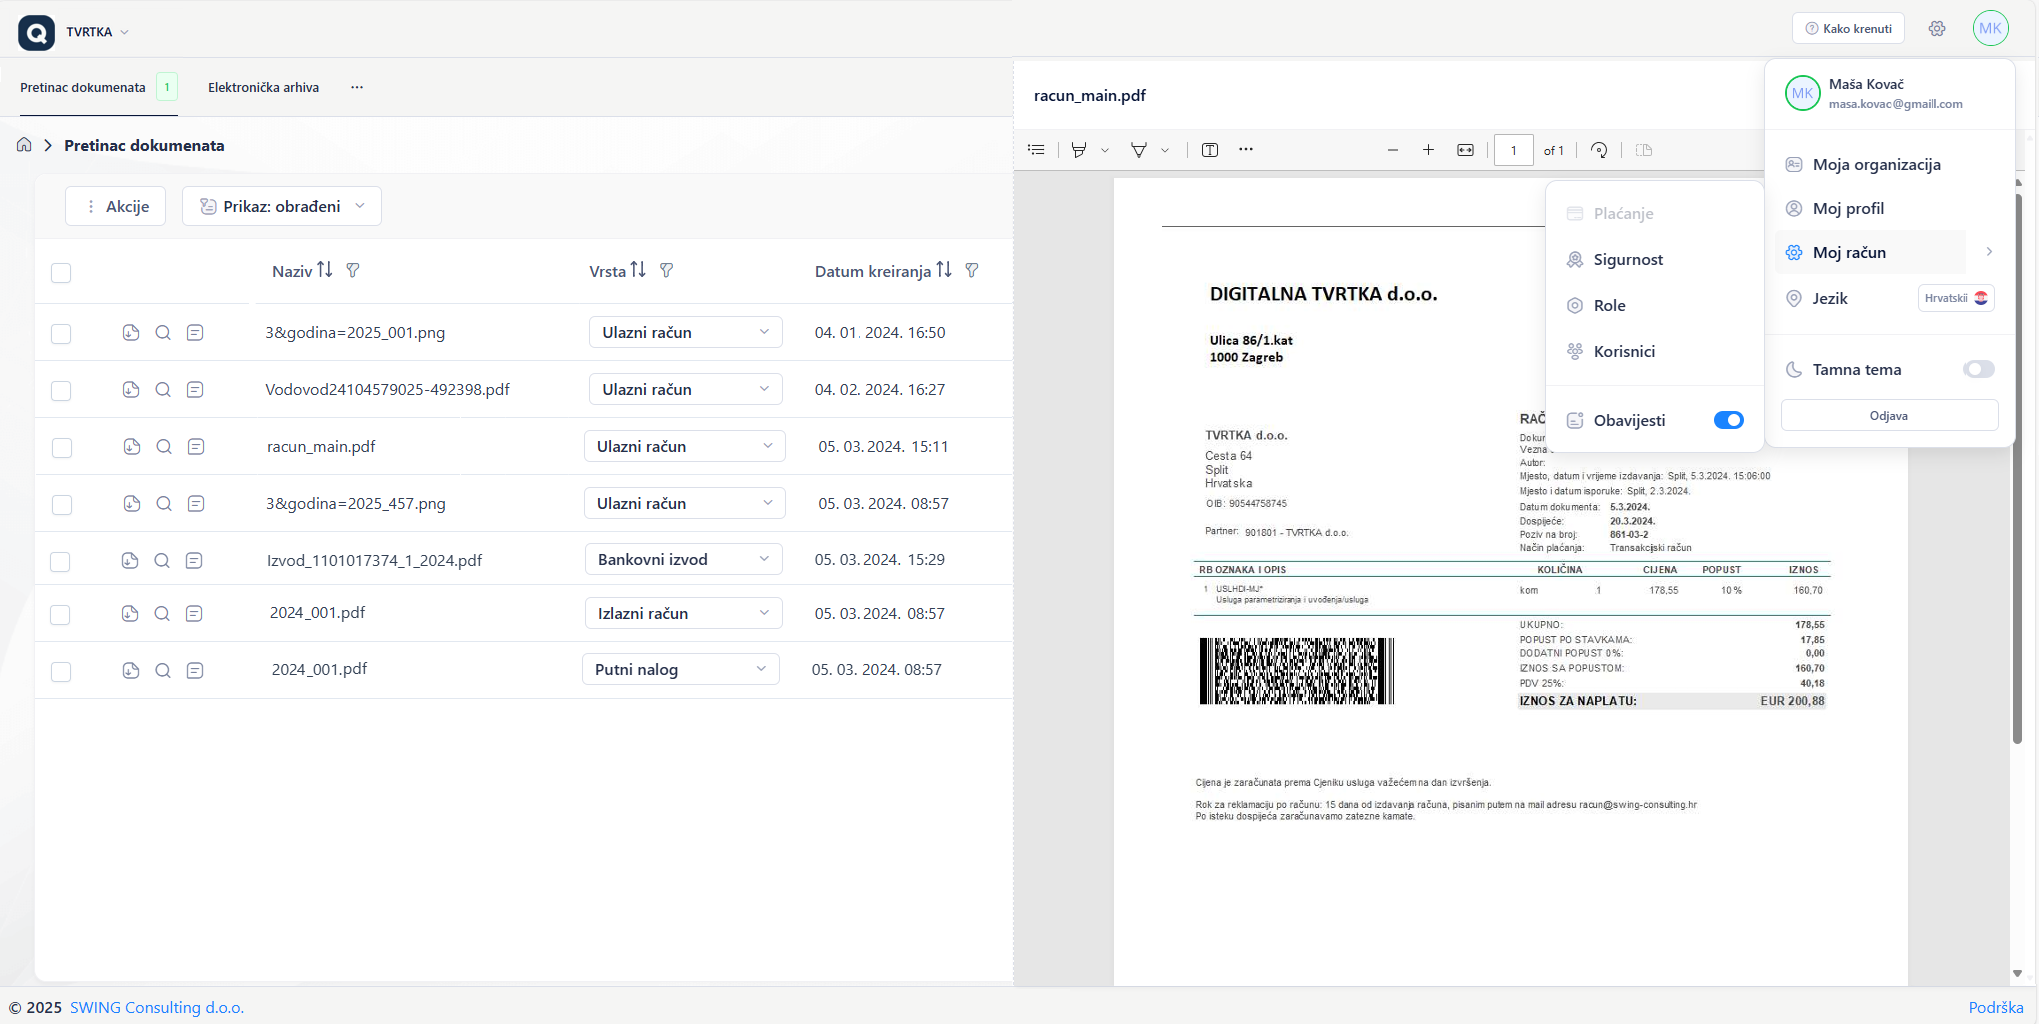Select the PDF highlight tool
The height and width of the screenshot is (1028, 2039).
coord(1079,150)
